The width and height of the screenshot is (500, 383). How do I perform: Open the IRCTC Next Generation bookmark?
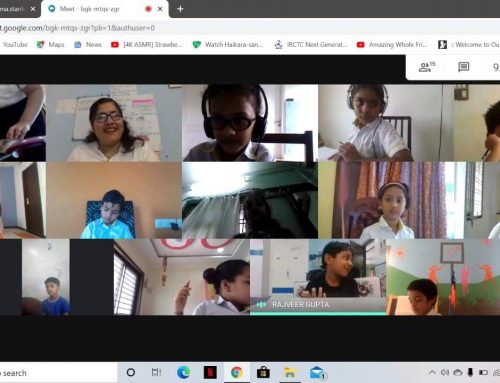(x=311, y=44)
